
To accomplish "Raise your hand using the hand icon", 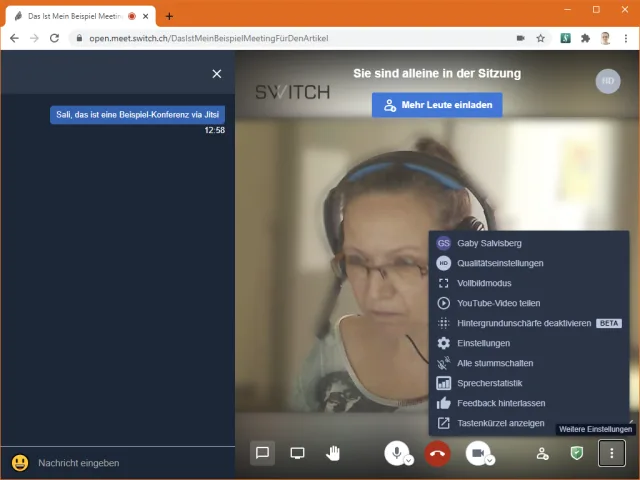I will (x=333, y=453).
